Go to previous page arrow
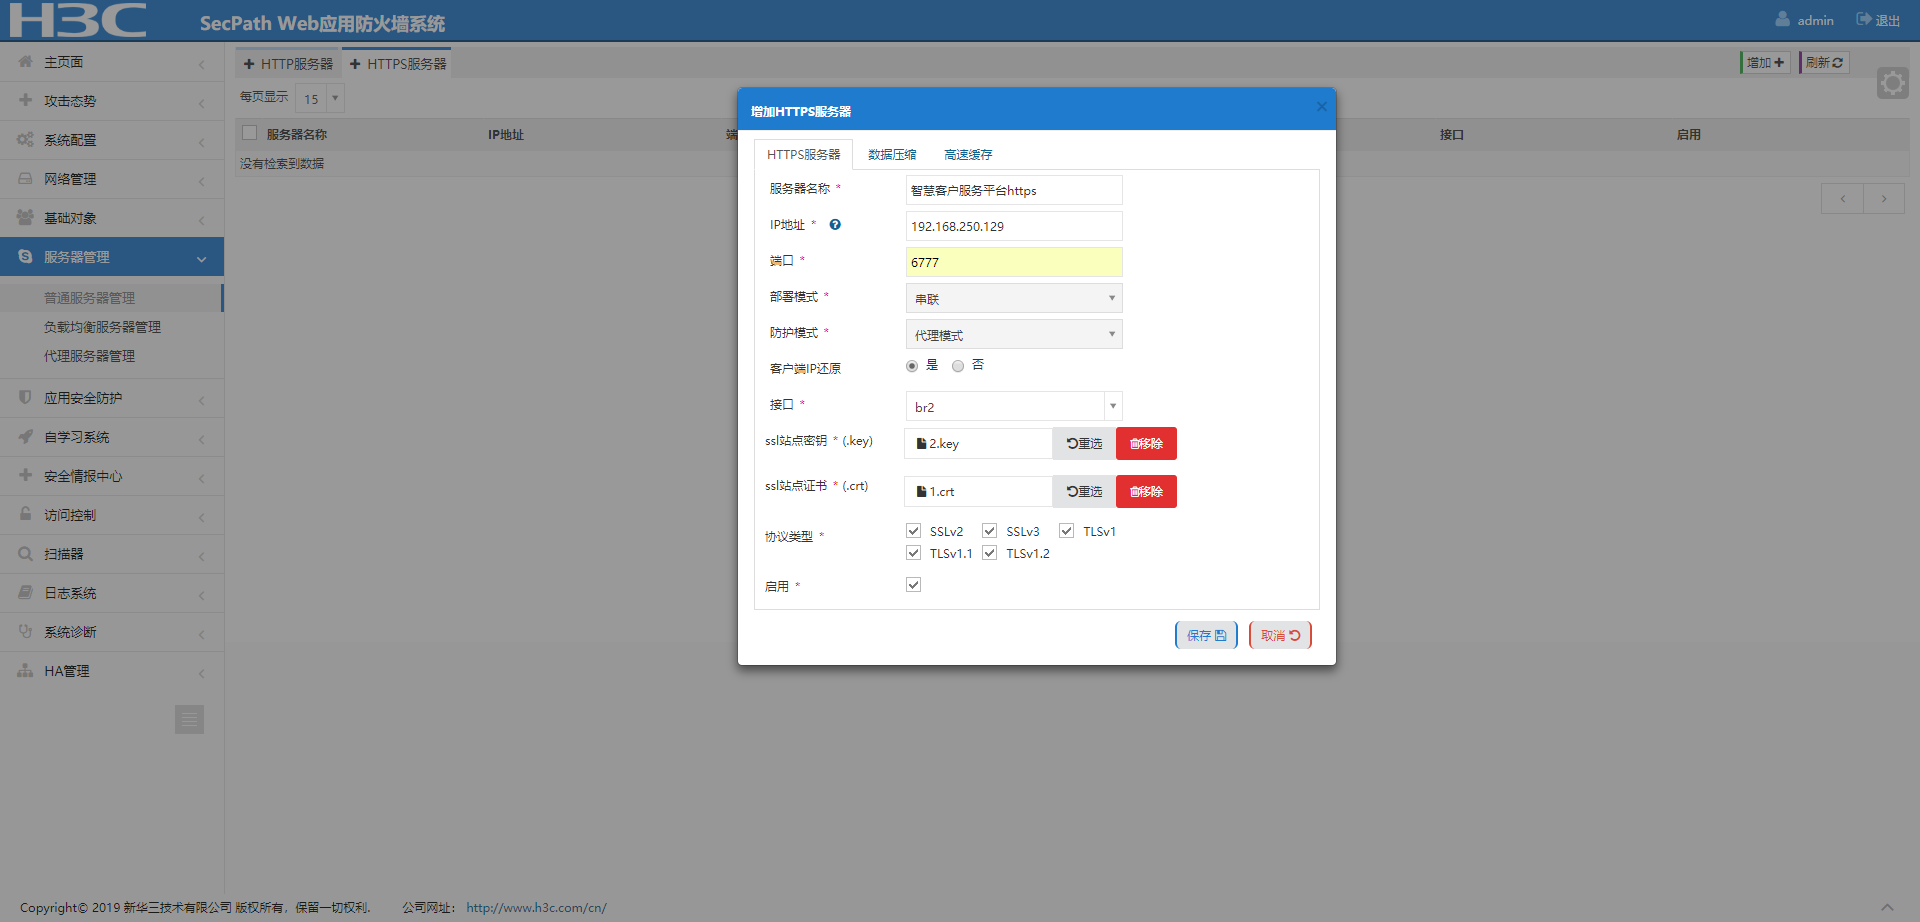This screenshot has height=922, width=1920. coord(1843,199)
